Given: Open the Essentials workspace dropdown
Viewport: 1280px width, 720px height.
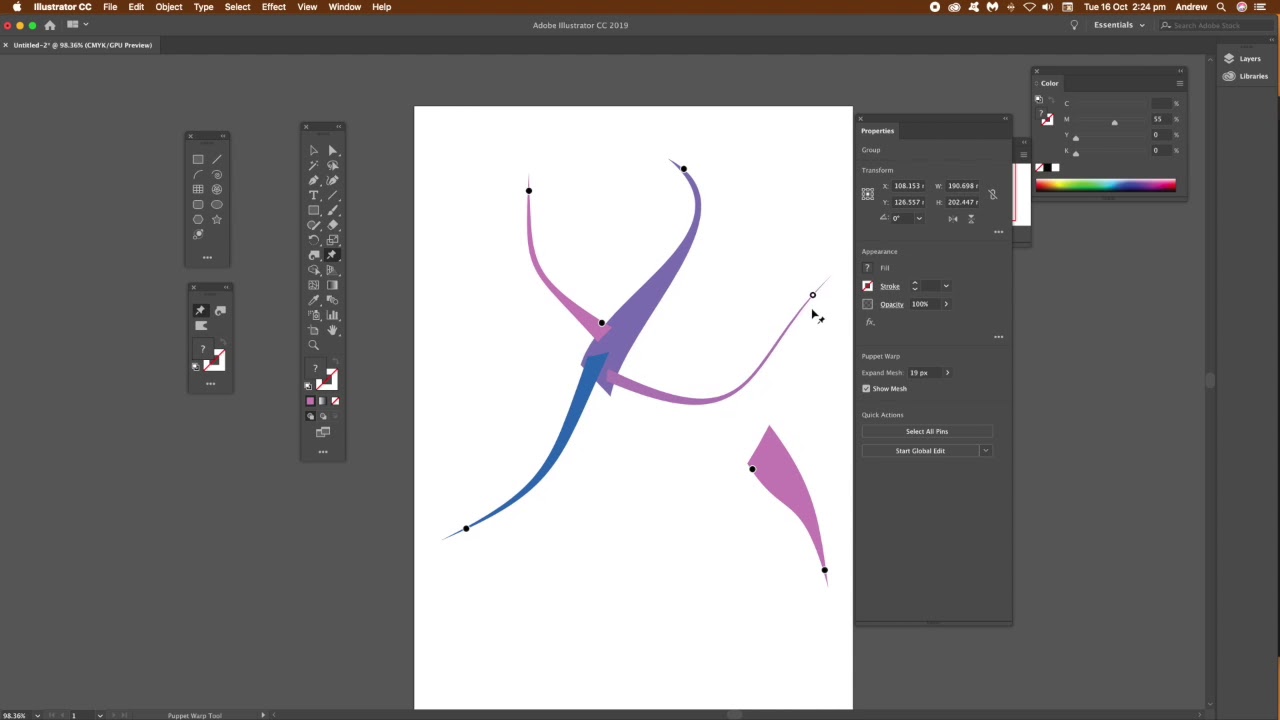Looking at the screenshot, I should coord(1119,25).
